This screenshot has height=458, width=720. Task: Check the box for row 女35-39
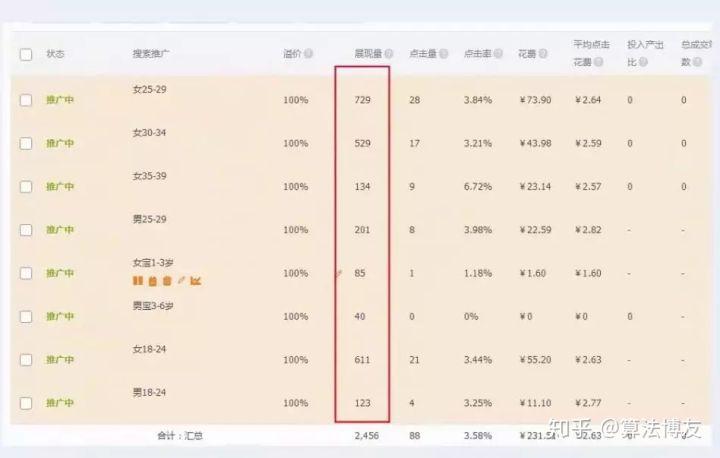[26, 187]
